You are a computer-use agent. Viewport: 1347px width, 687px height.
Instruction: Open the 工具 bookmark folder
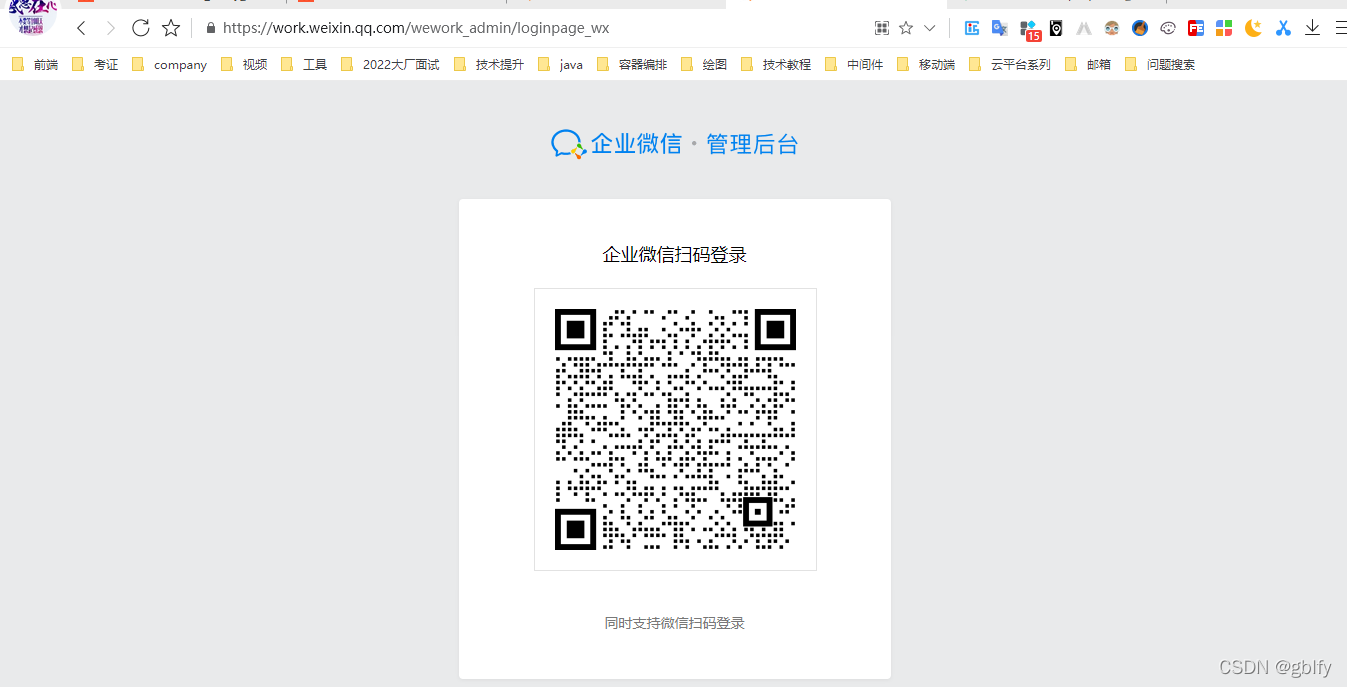pyautogui.click(x=304, y=65)
